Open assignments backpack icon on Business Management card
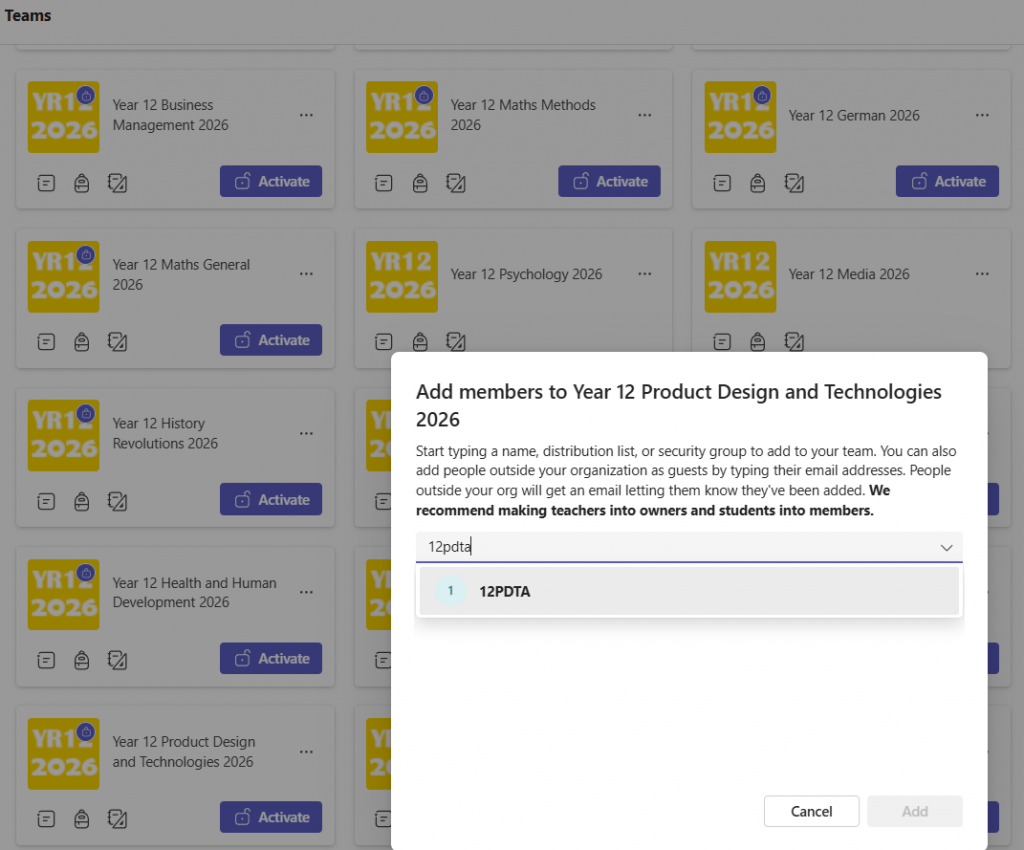 (82, 182)
